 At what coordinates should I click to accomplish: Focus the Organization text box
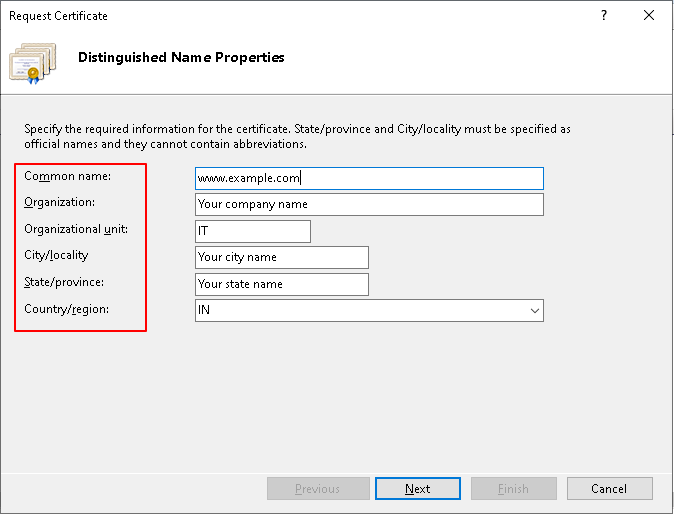(369, 204)
